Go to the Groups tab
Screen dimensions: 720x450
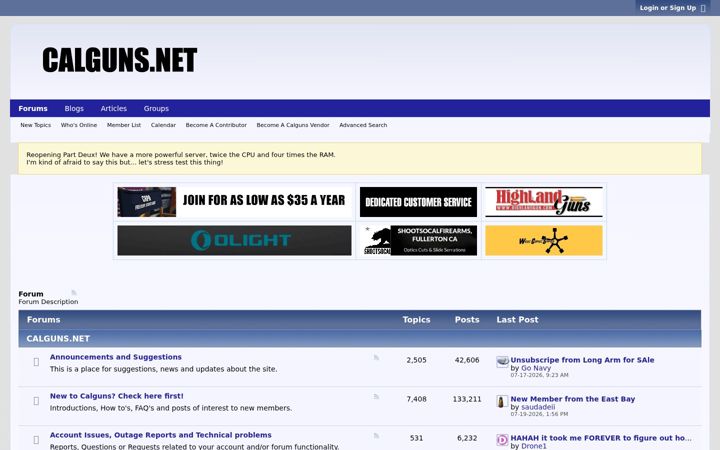pyautogui.click(x=156, y=108)
